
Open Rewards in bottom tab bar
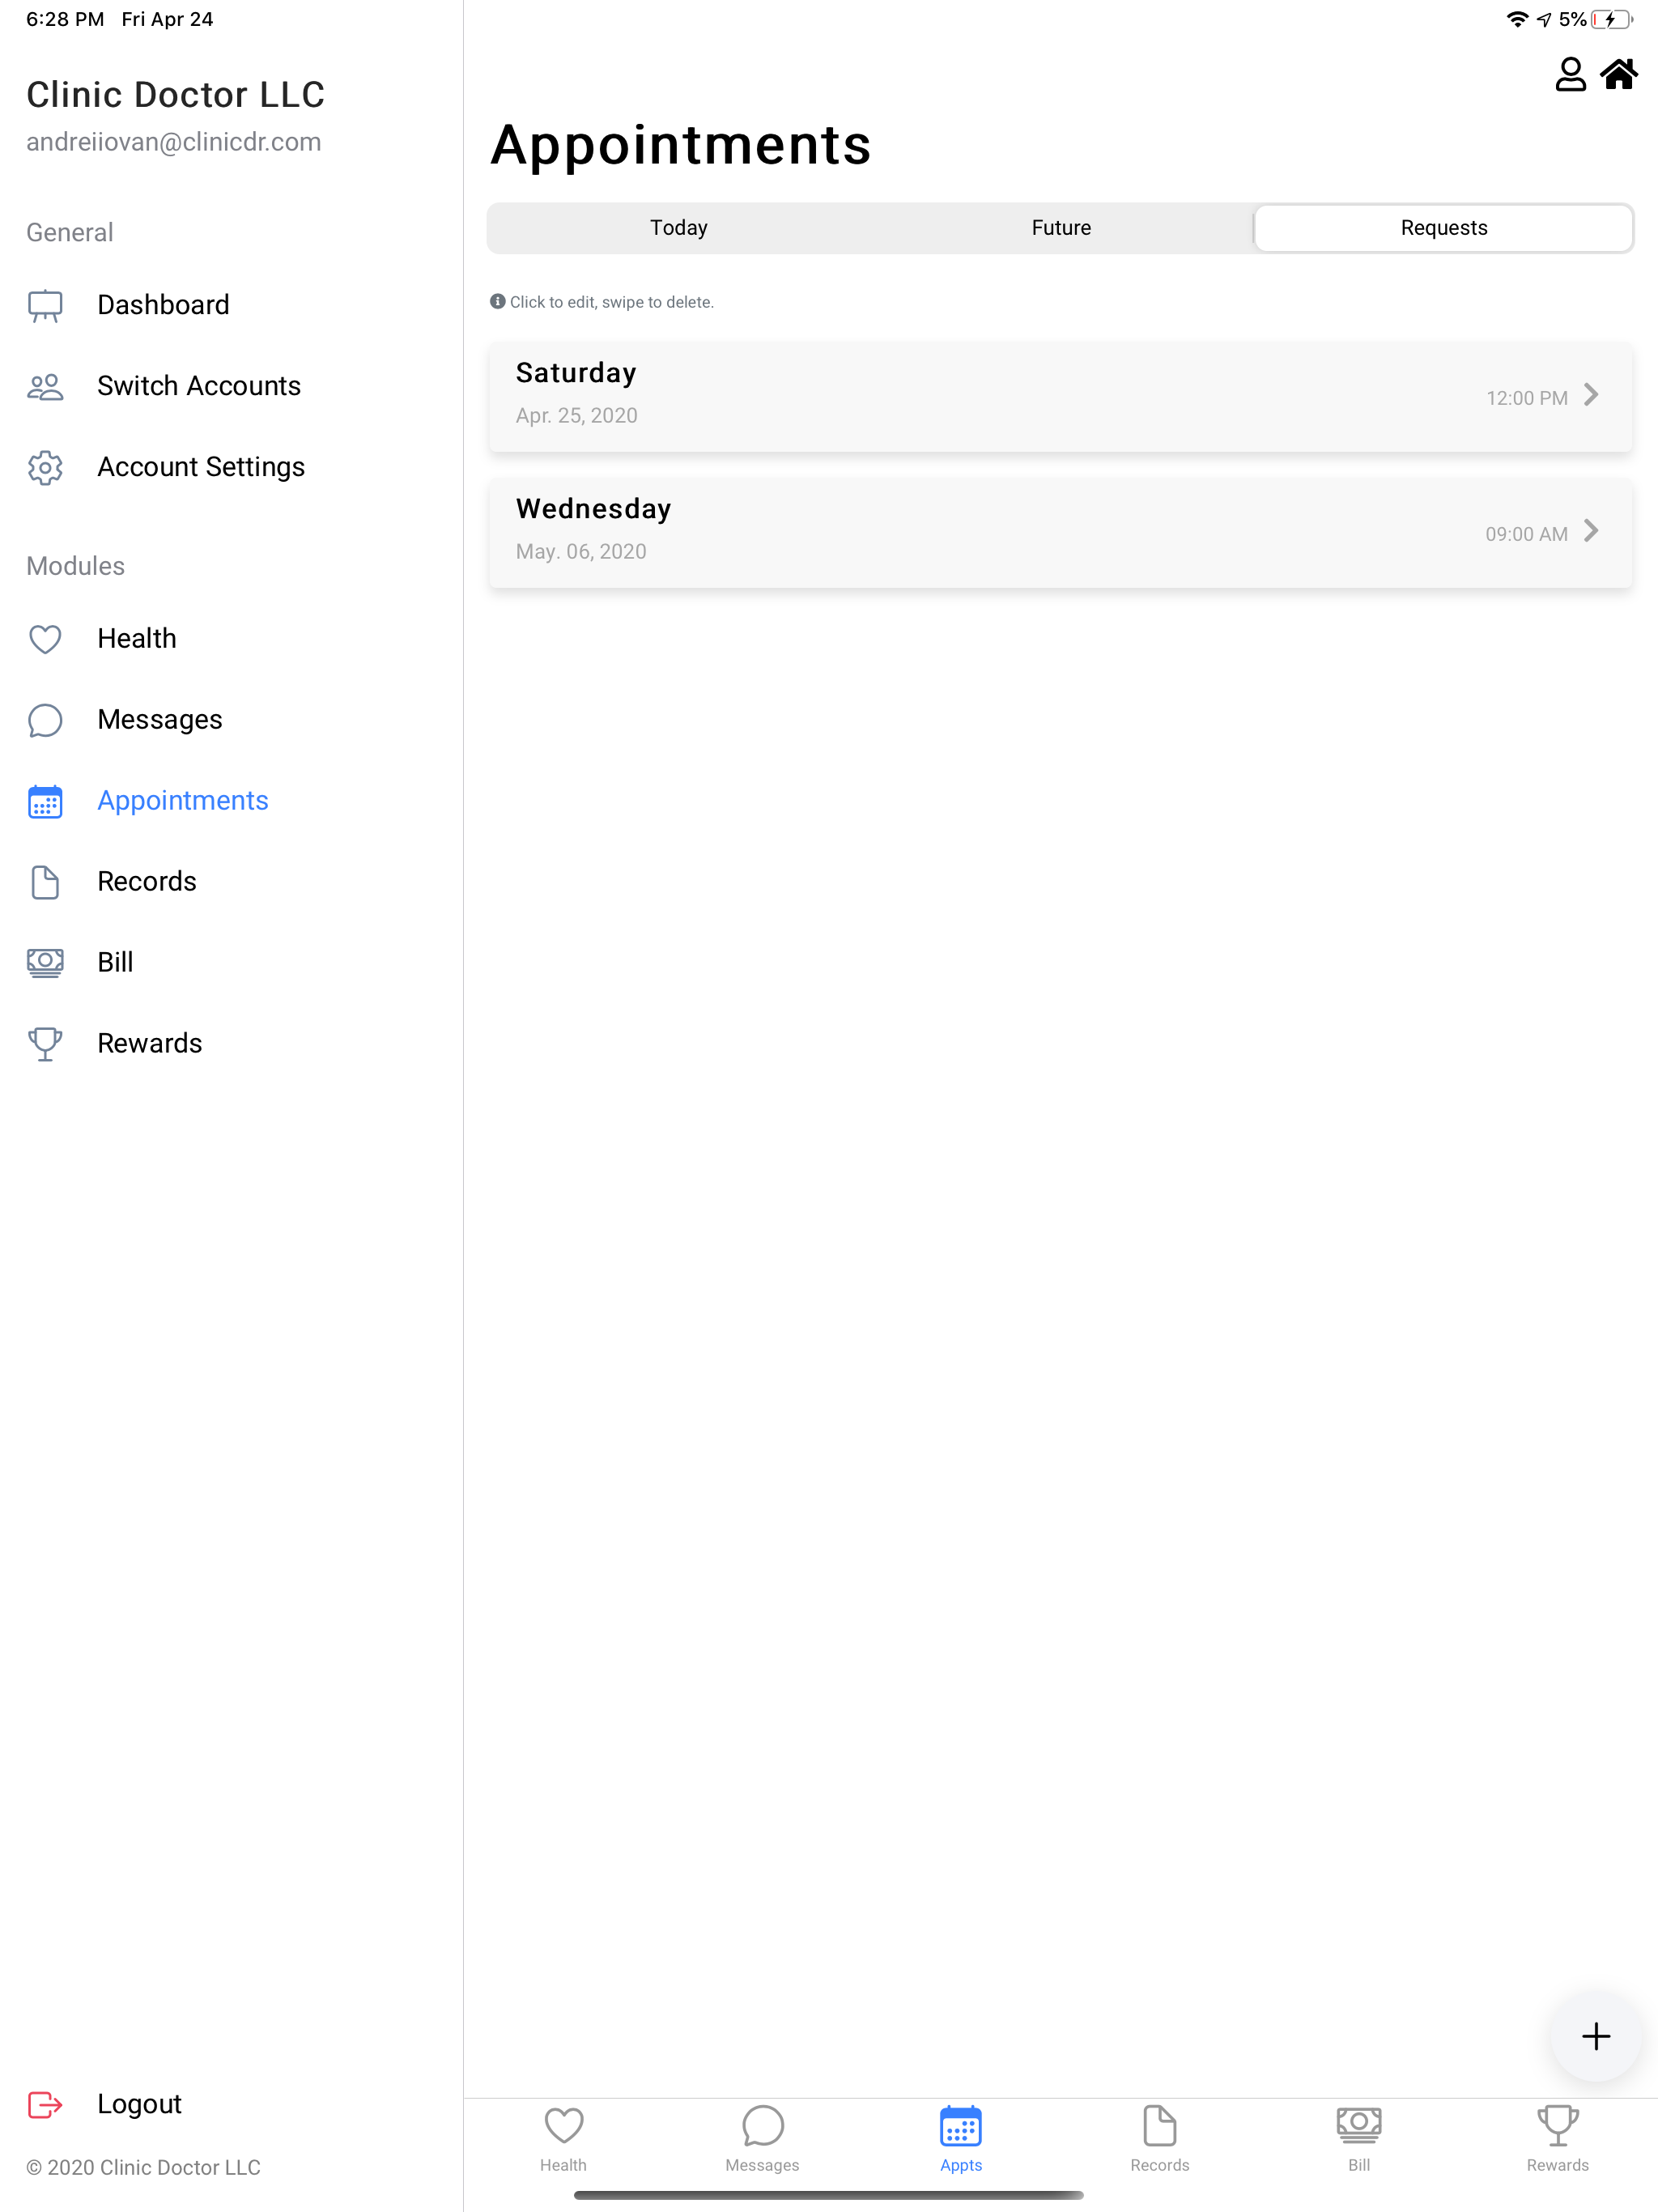[x=1557, y=2139]
